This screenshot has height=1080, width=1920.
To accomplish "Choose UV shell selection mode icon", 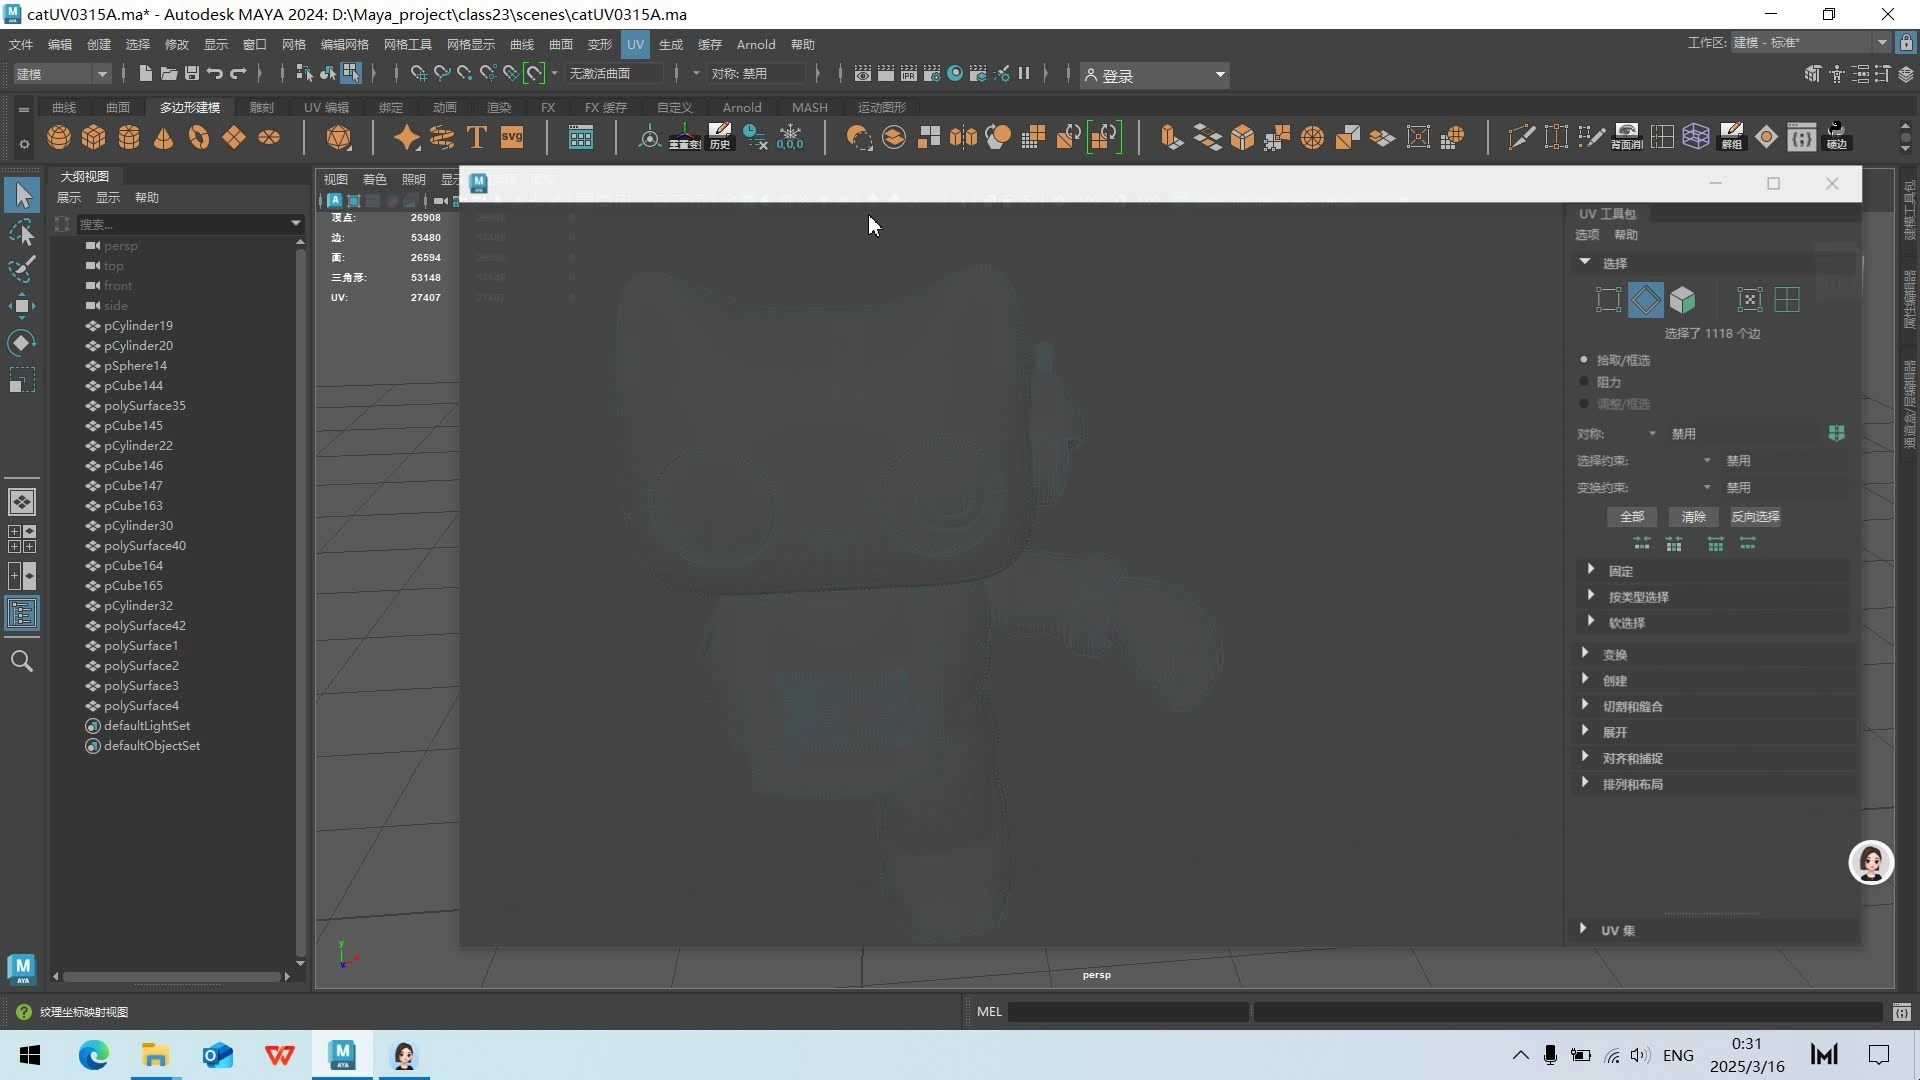I will click(1787, 300).
